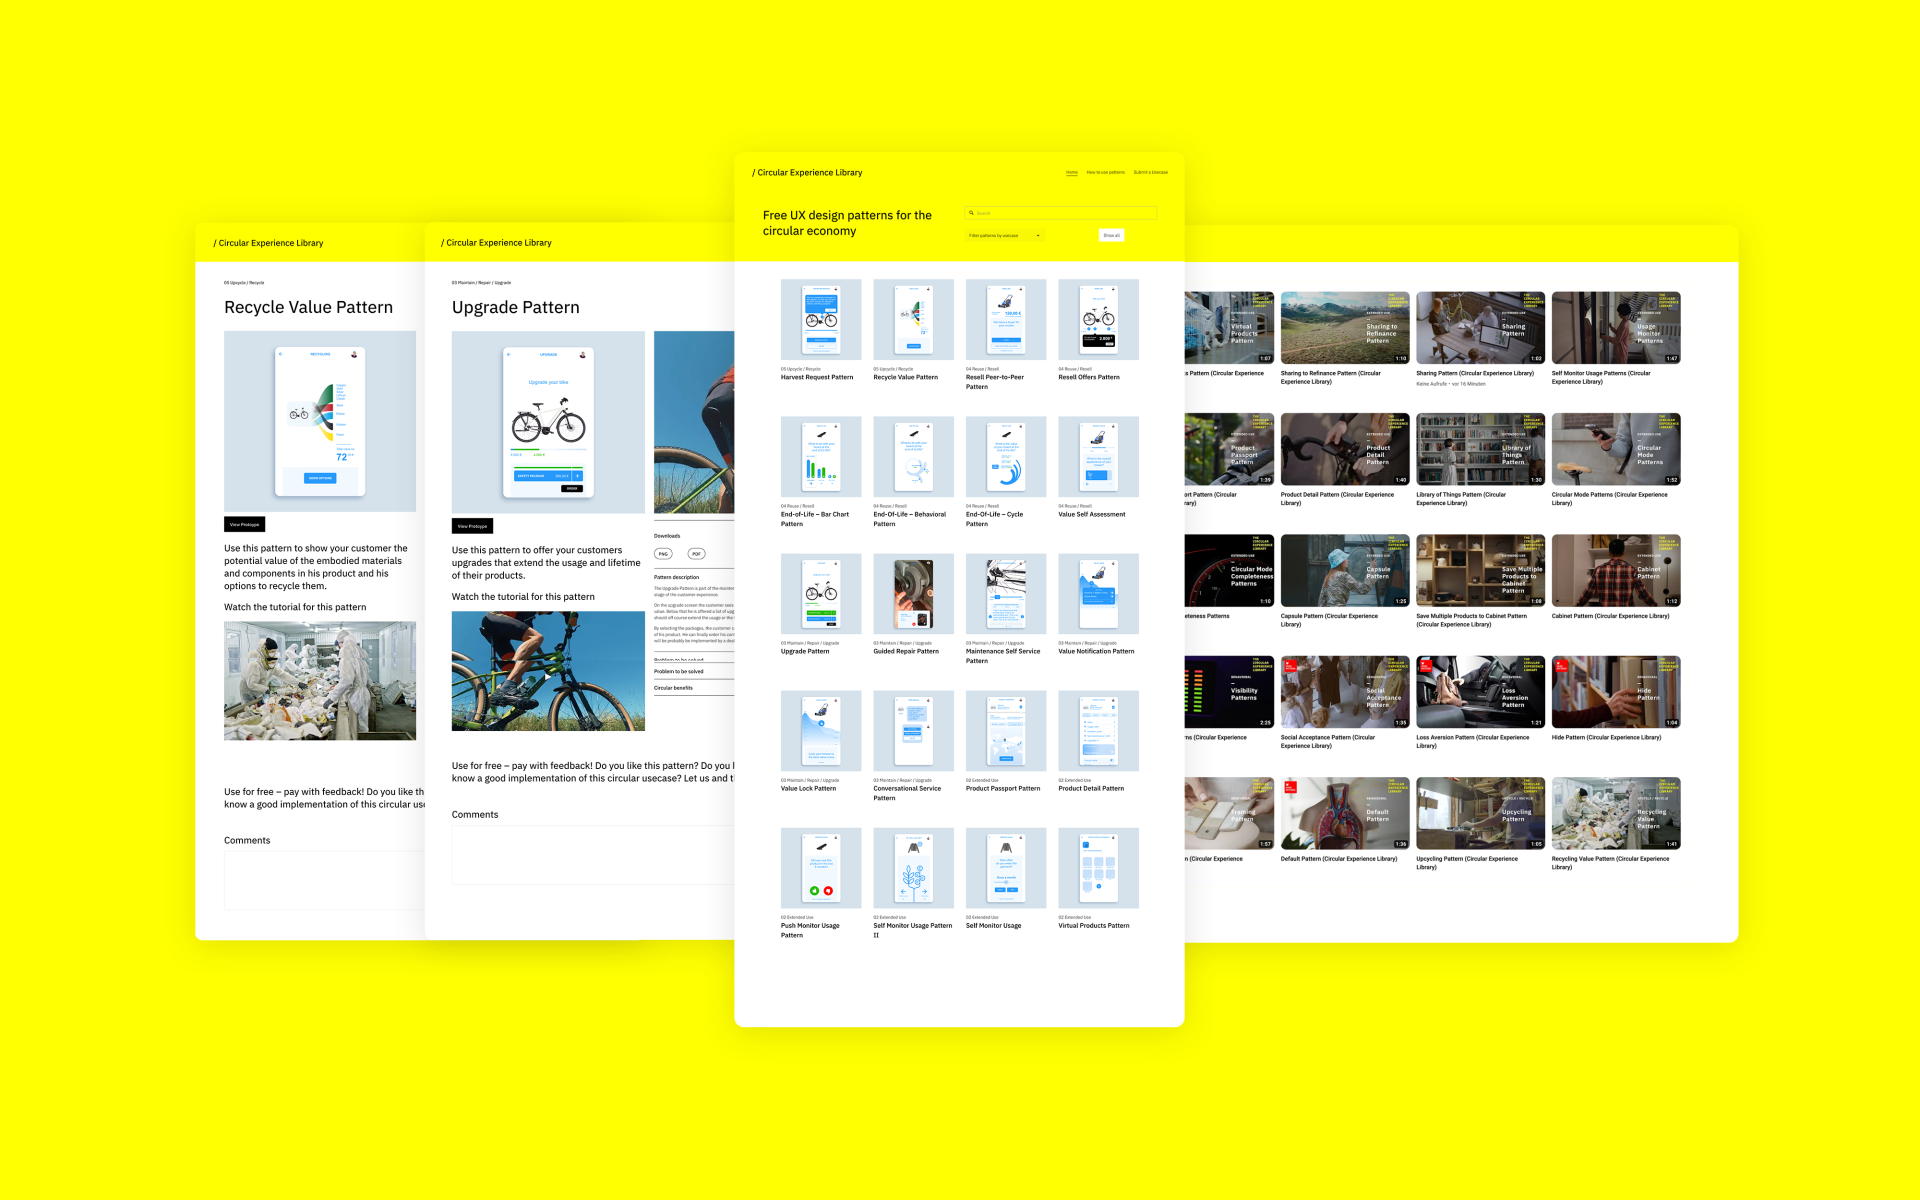This screenshot has width=1920, height=1200.
Task: Open the Filter patterns by usecase dropdown
Action: (x=1004, y=236)
